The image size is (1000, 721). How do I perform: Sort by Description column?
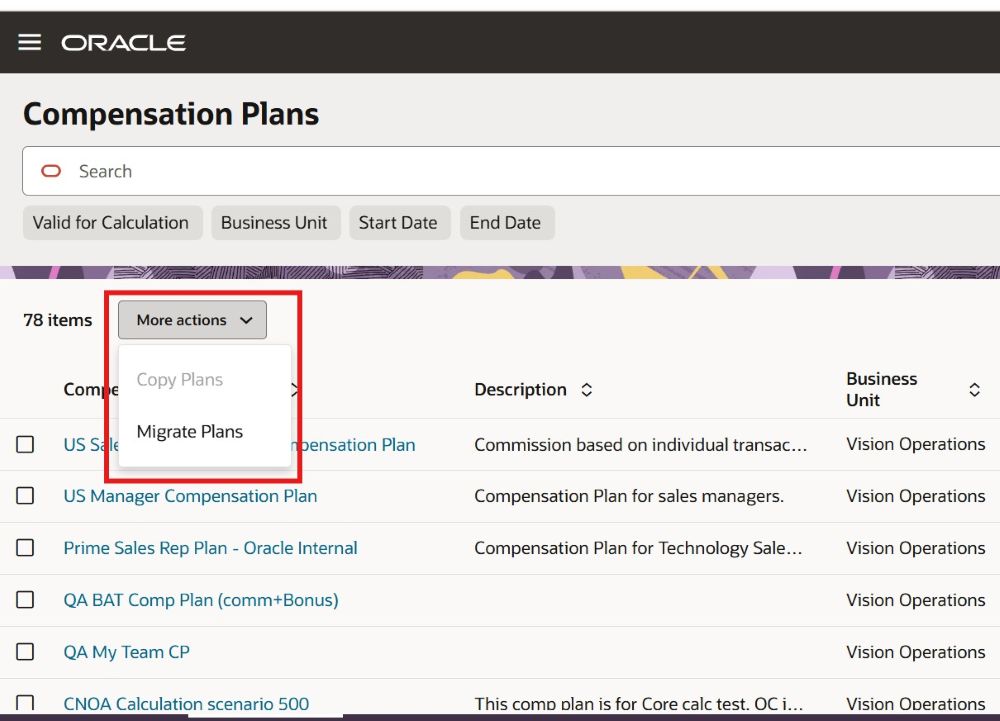click(x=587, y=390)
